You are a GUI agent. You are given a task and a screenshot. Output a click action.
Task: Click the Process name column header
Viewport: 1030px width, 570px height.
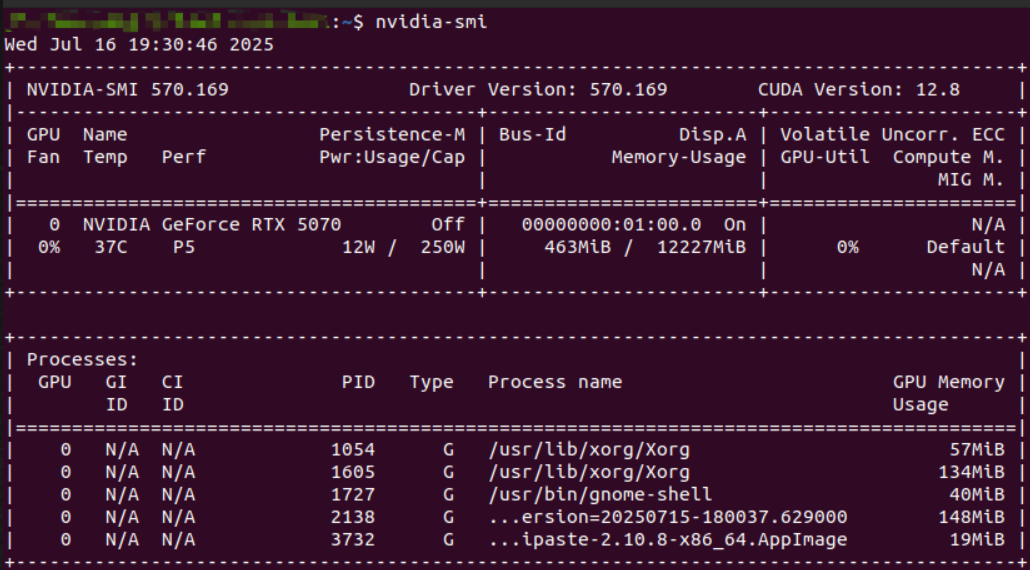[x=554, y=382]
